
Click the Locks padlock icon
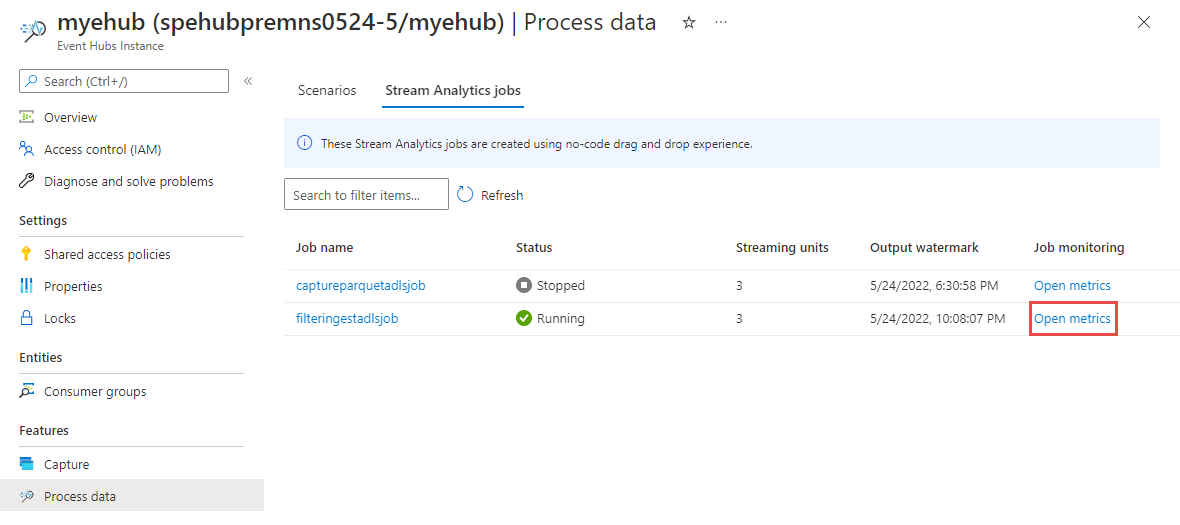tap(27, 317)
